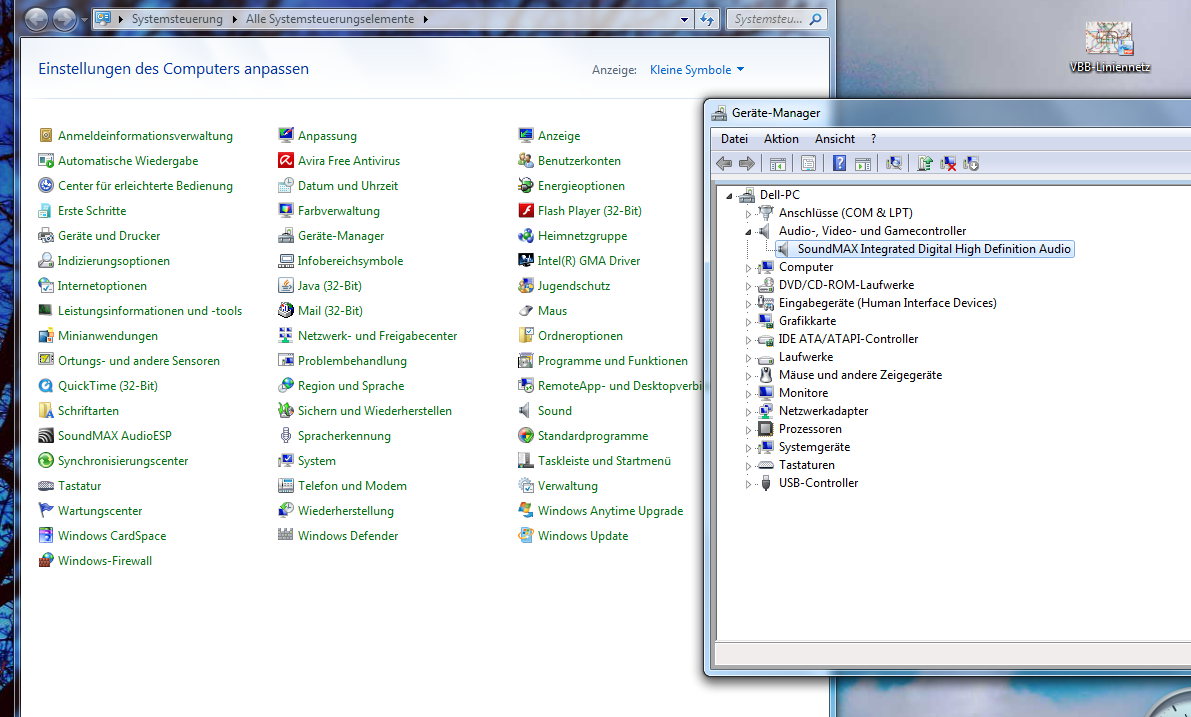Open Netzwerk- und Freigabecenter
The image size is (1191, 717).
click(x=378, y=336)
